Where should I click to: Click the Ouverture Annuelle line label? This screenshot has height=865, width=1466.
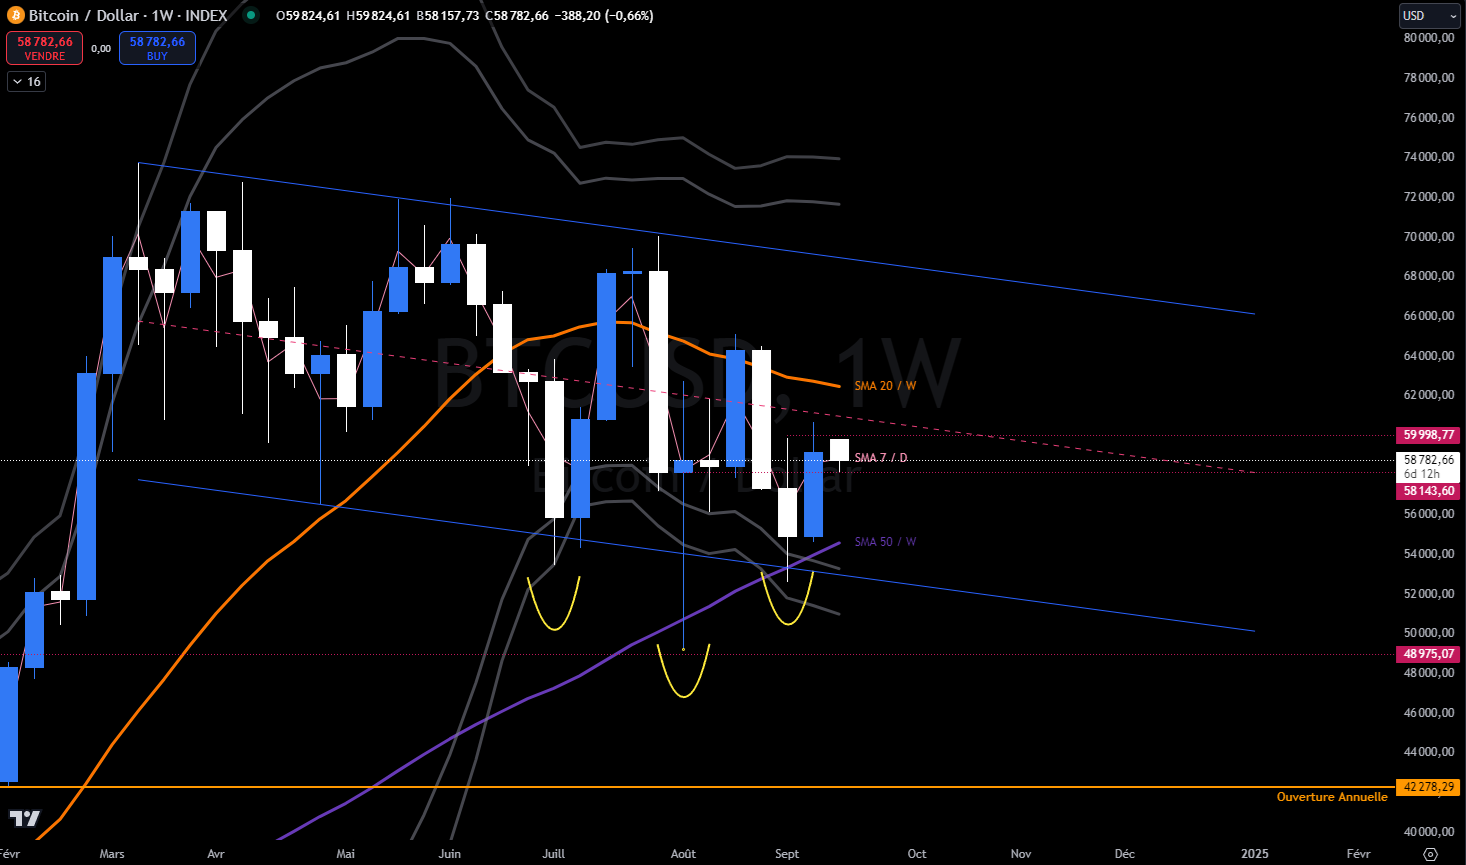click(1331, 797)
